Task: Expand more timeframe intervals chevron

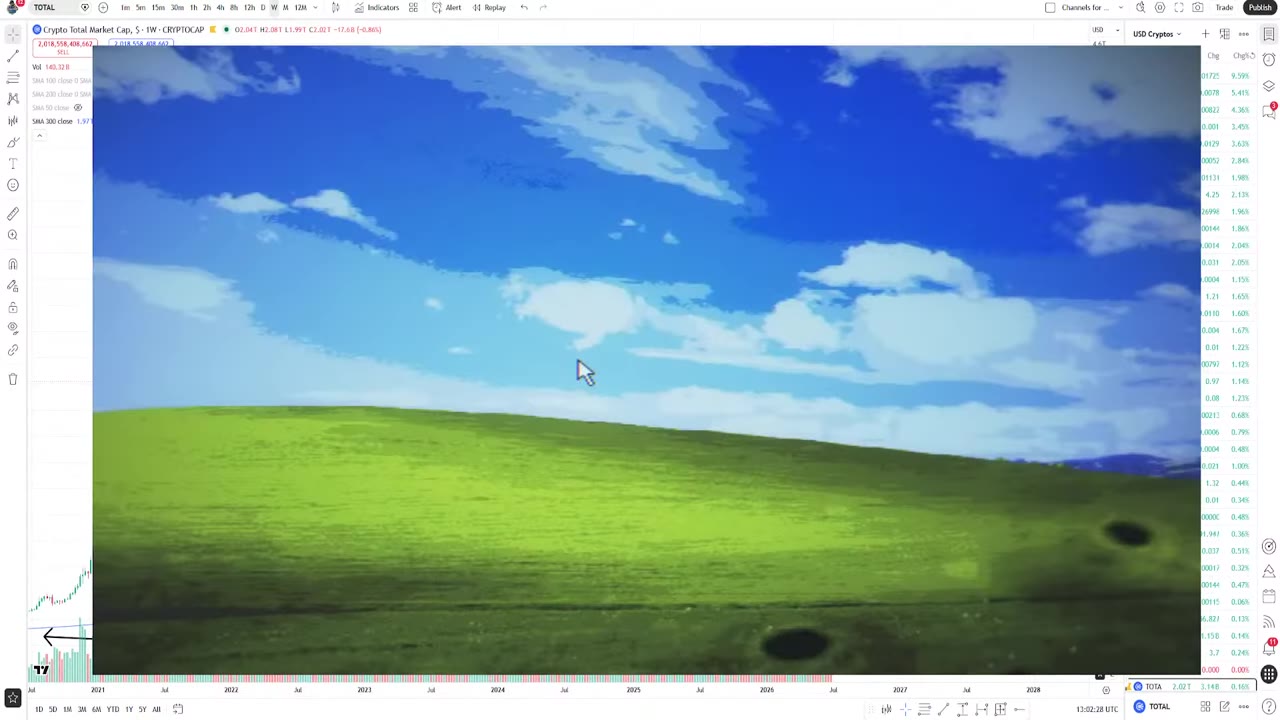Action: [316, 8]
